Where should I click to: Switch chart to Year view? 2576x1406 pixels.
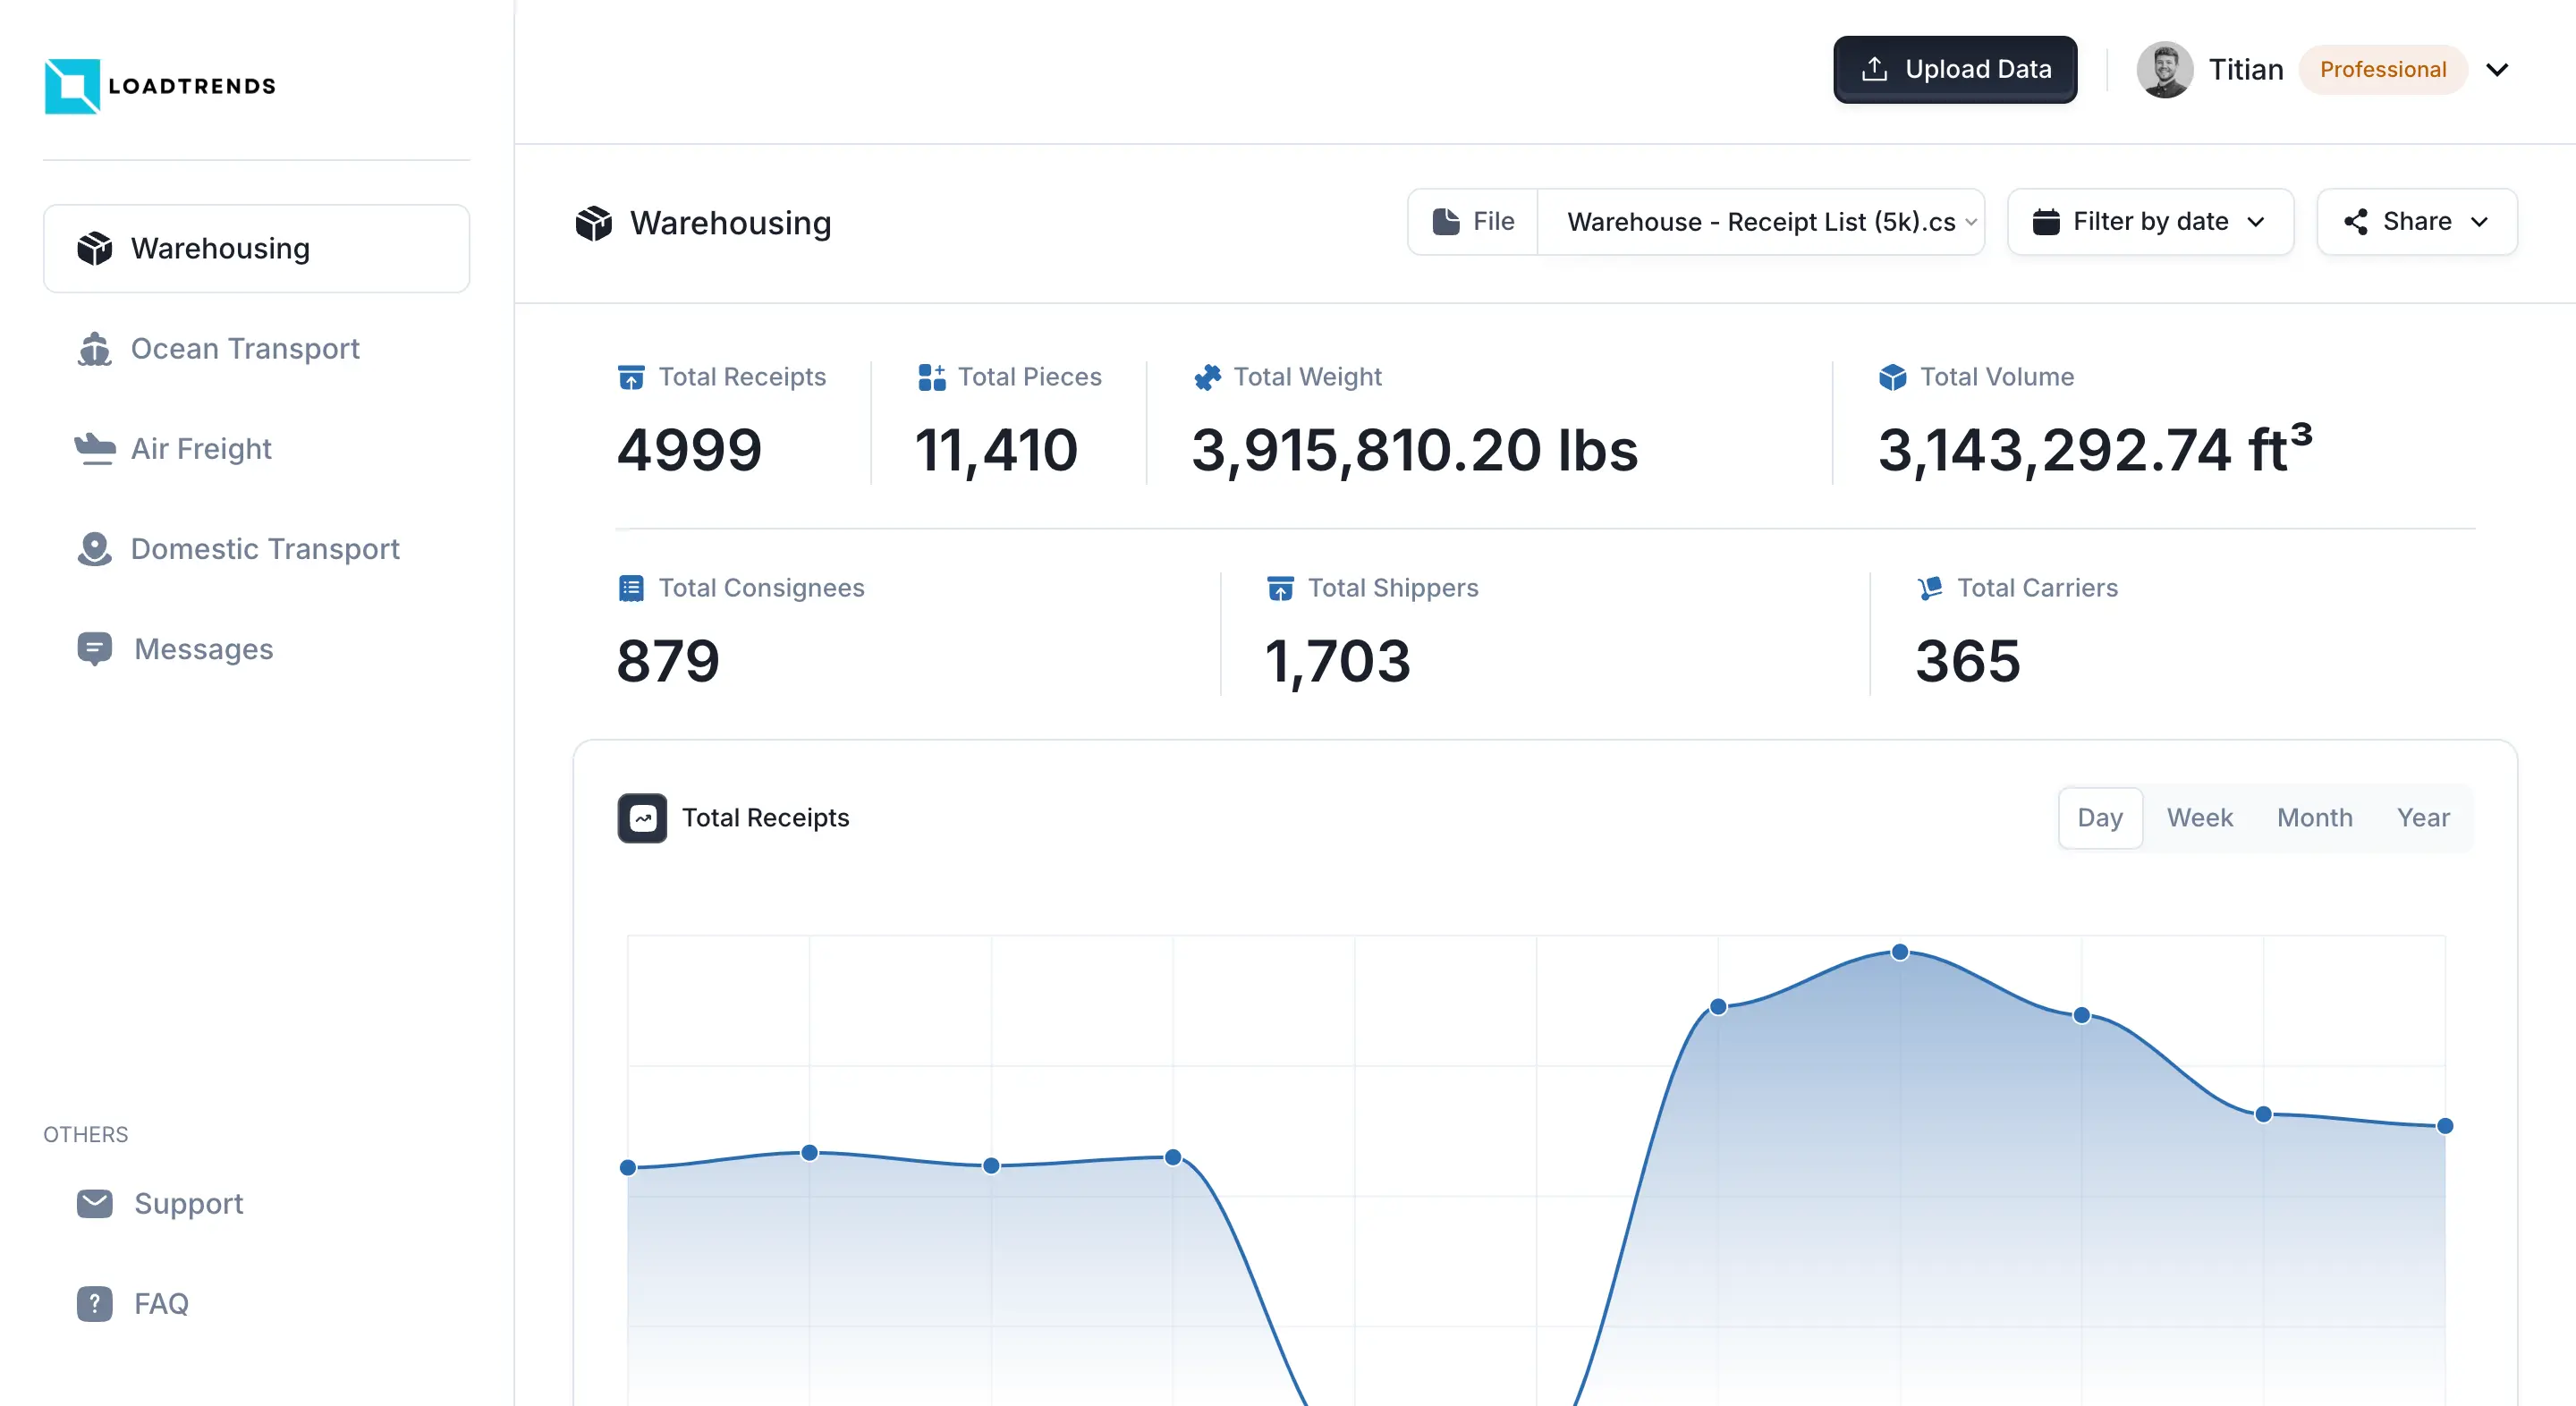click(x=2422, y=818)
